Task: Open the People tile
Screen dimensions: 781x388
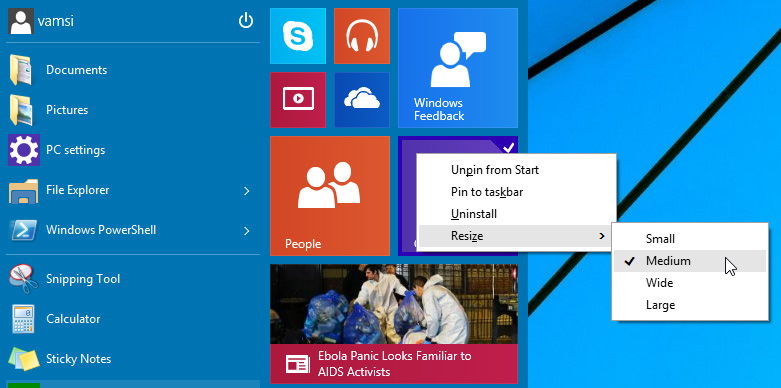Action: click(x=330, y=196)
